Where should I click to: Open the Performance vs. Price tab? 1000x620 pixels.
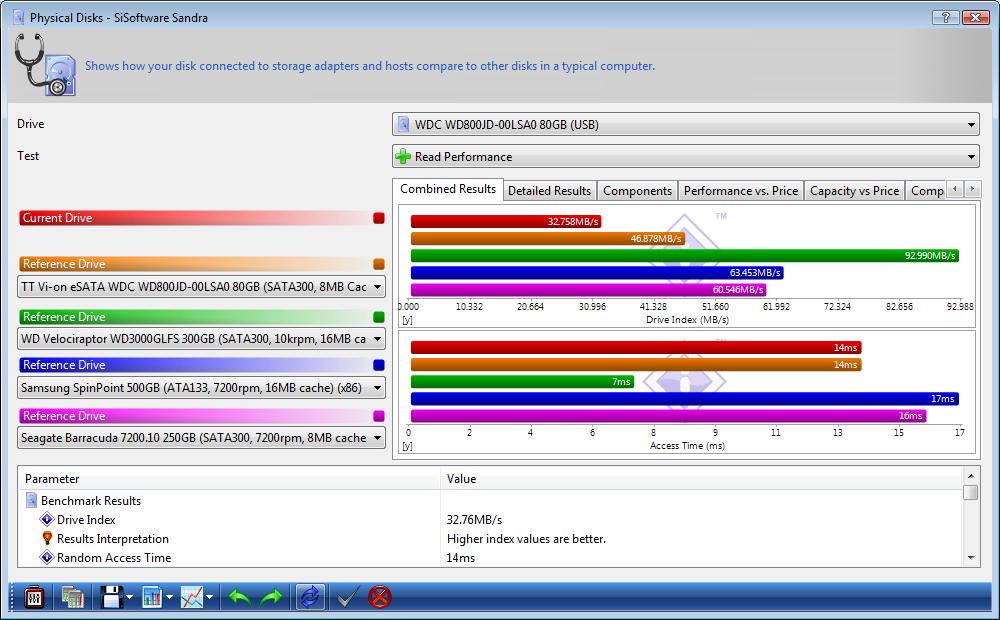tap(740, 191)
